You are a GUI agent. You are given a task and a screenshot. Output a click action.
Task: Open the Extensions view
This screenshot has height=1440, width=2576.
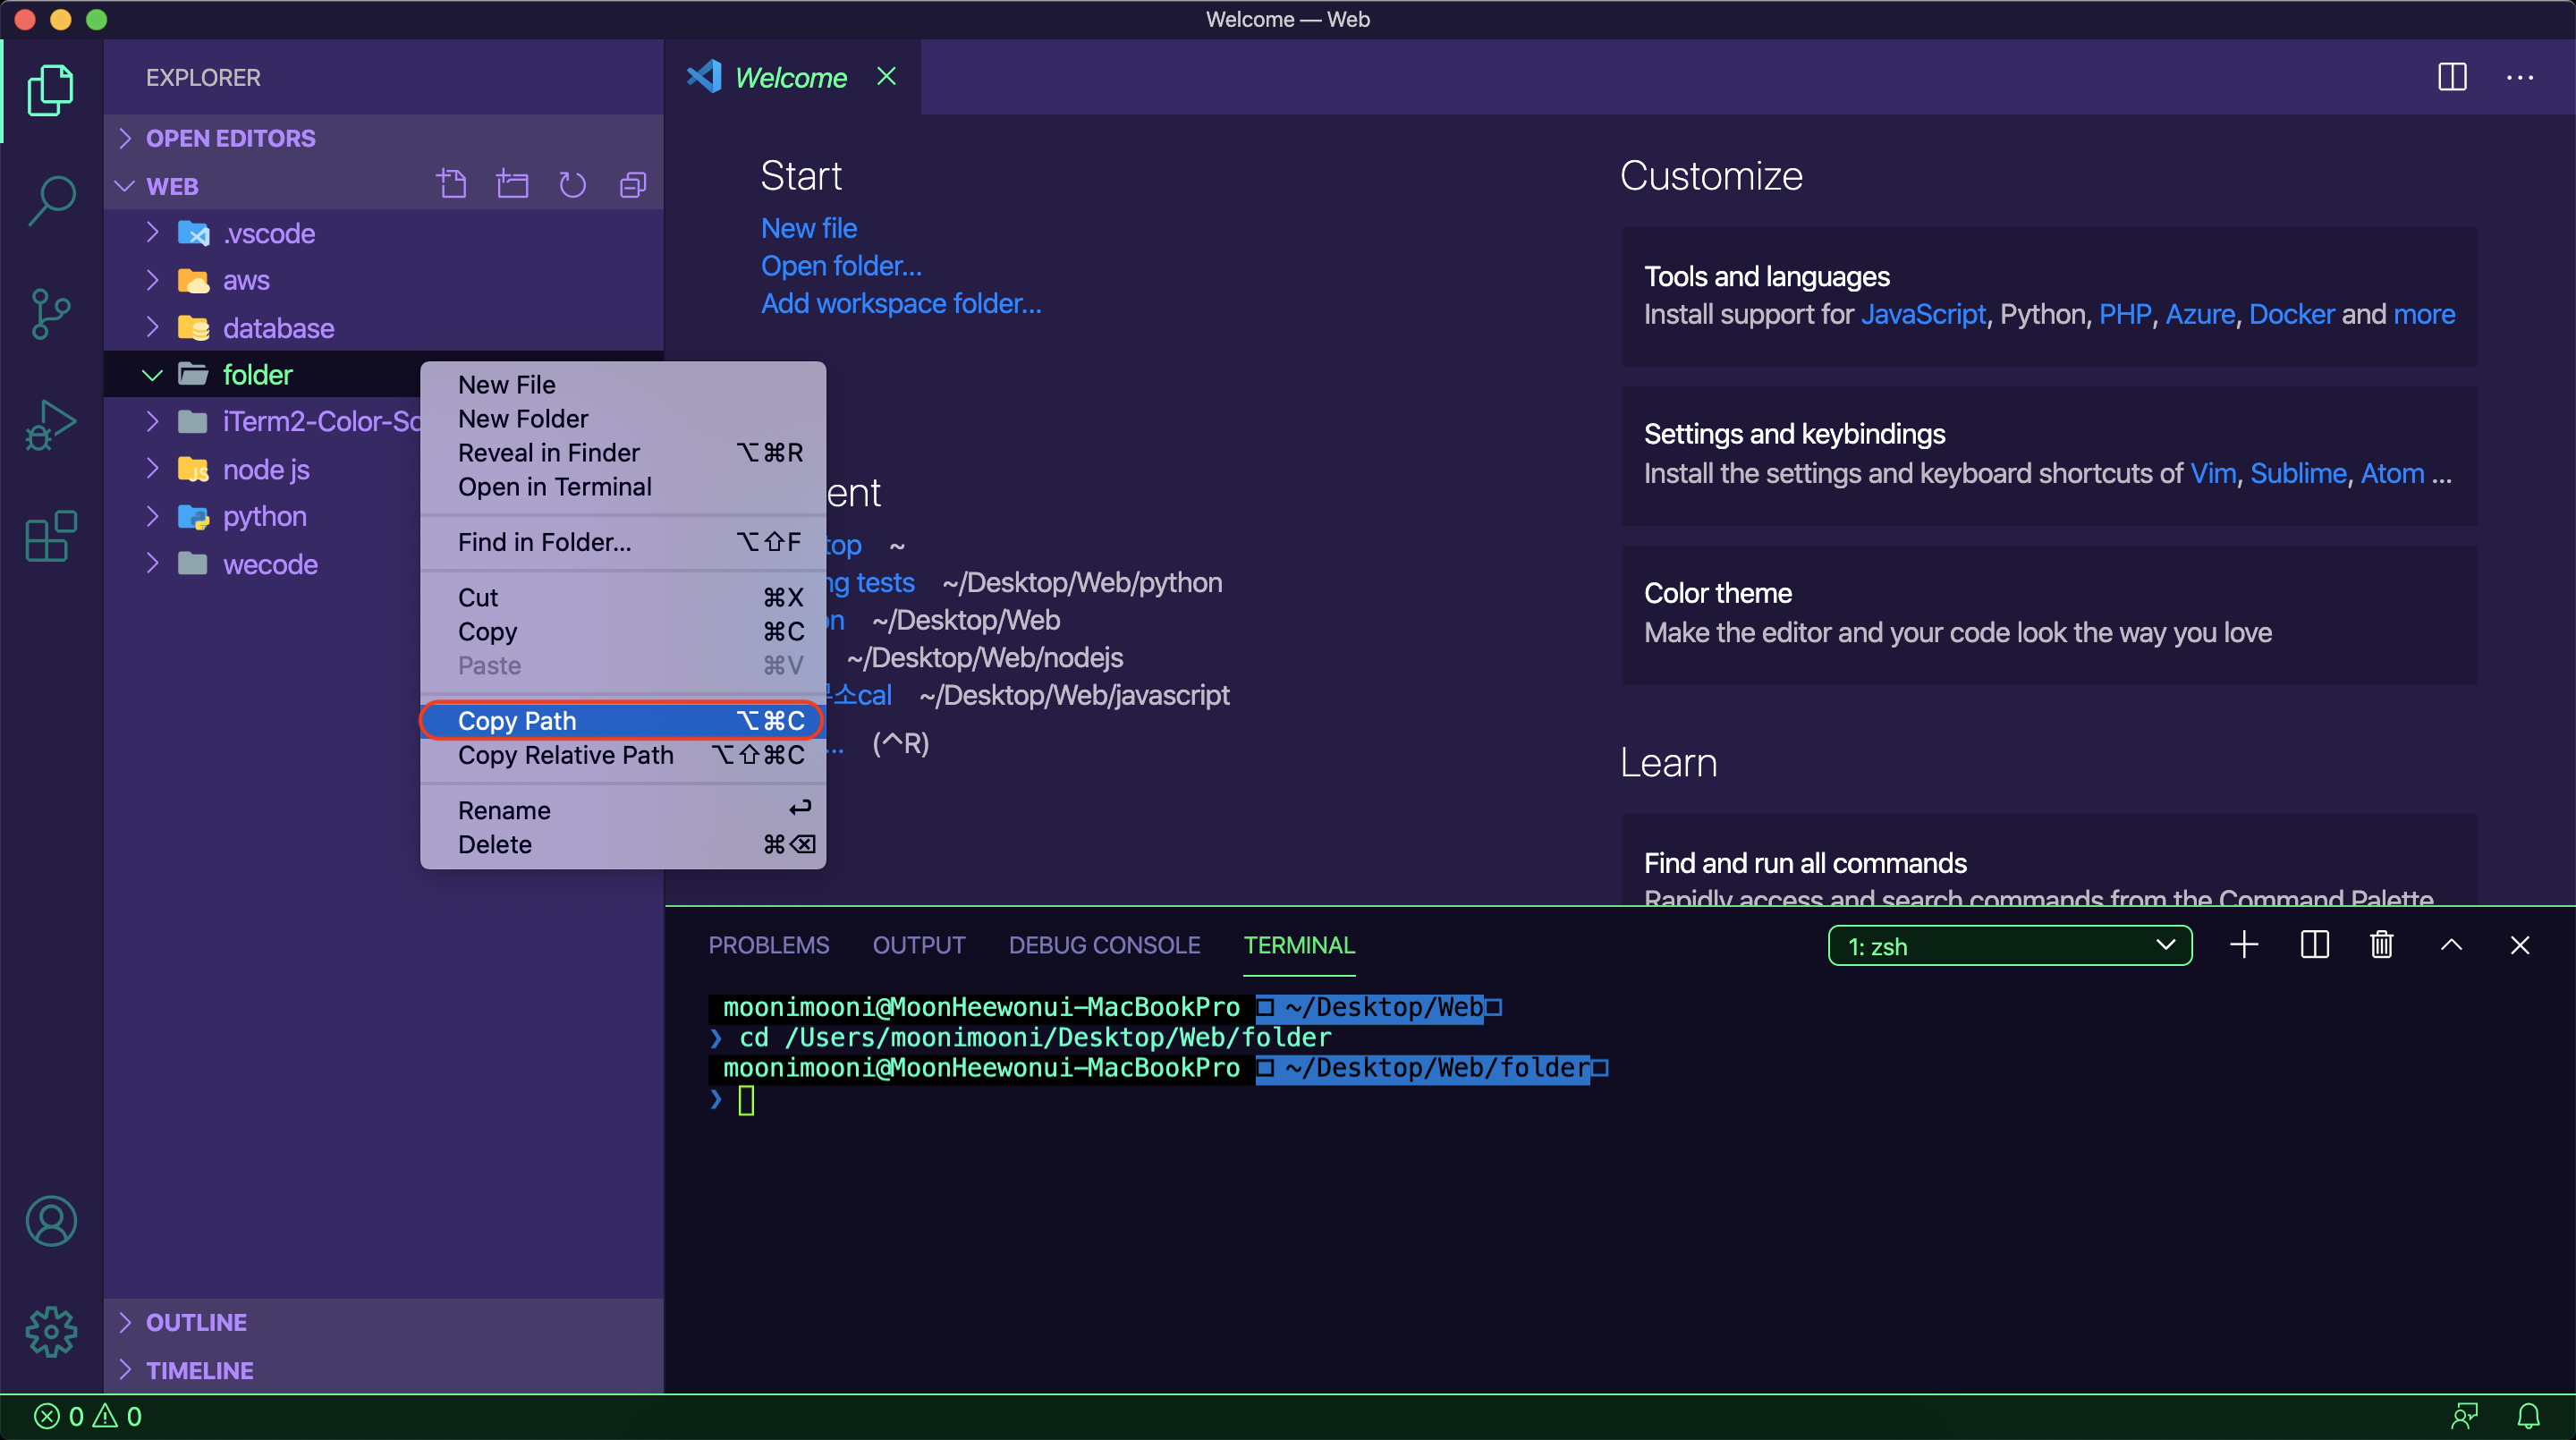51,537
